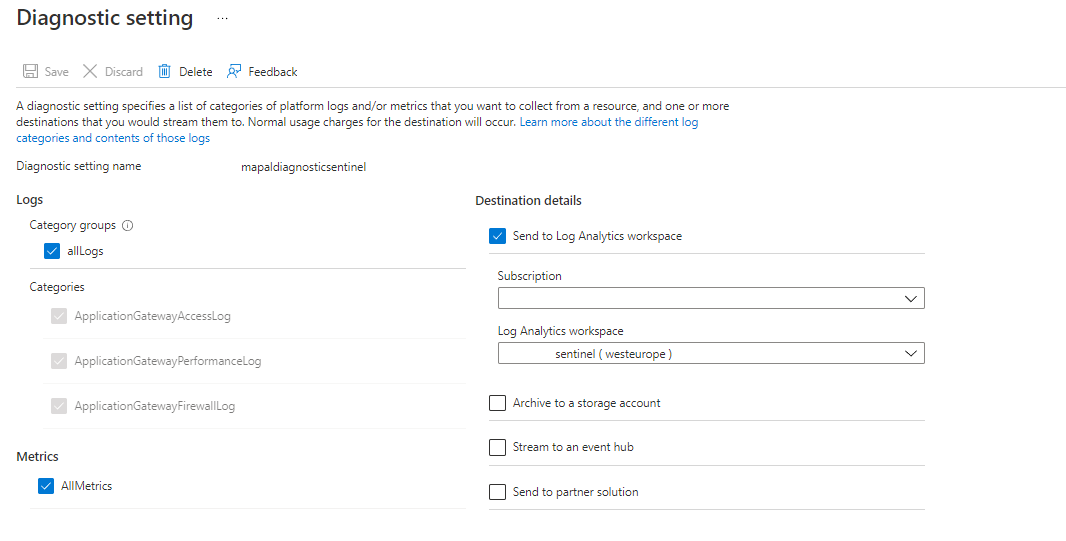Image resolution: width=1066 pixels, height=541 pixels.
Task: Click the Delete trash can icon
Action: [165, 72]
